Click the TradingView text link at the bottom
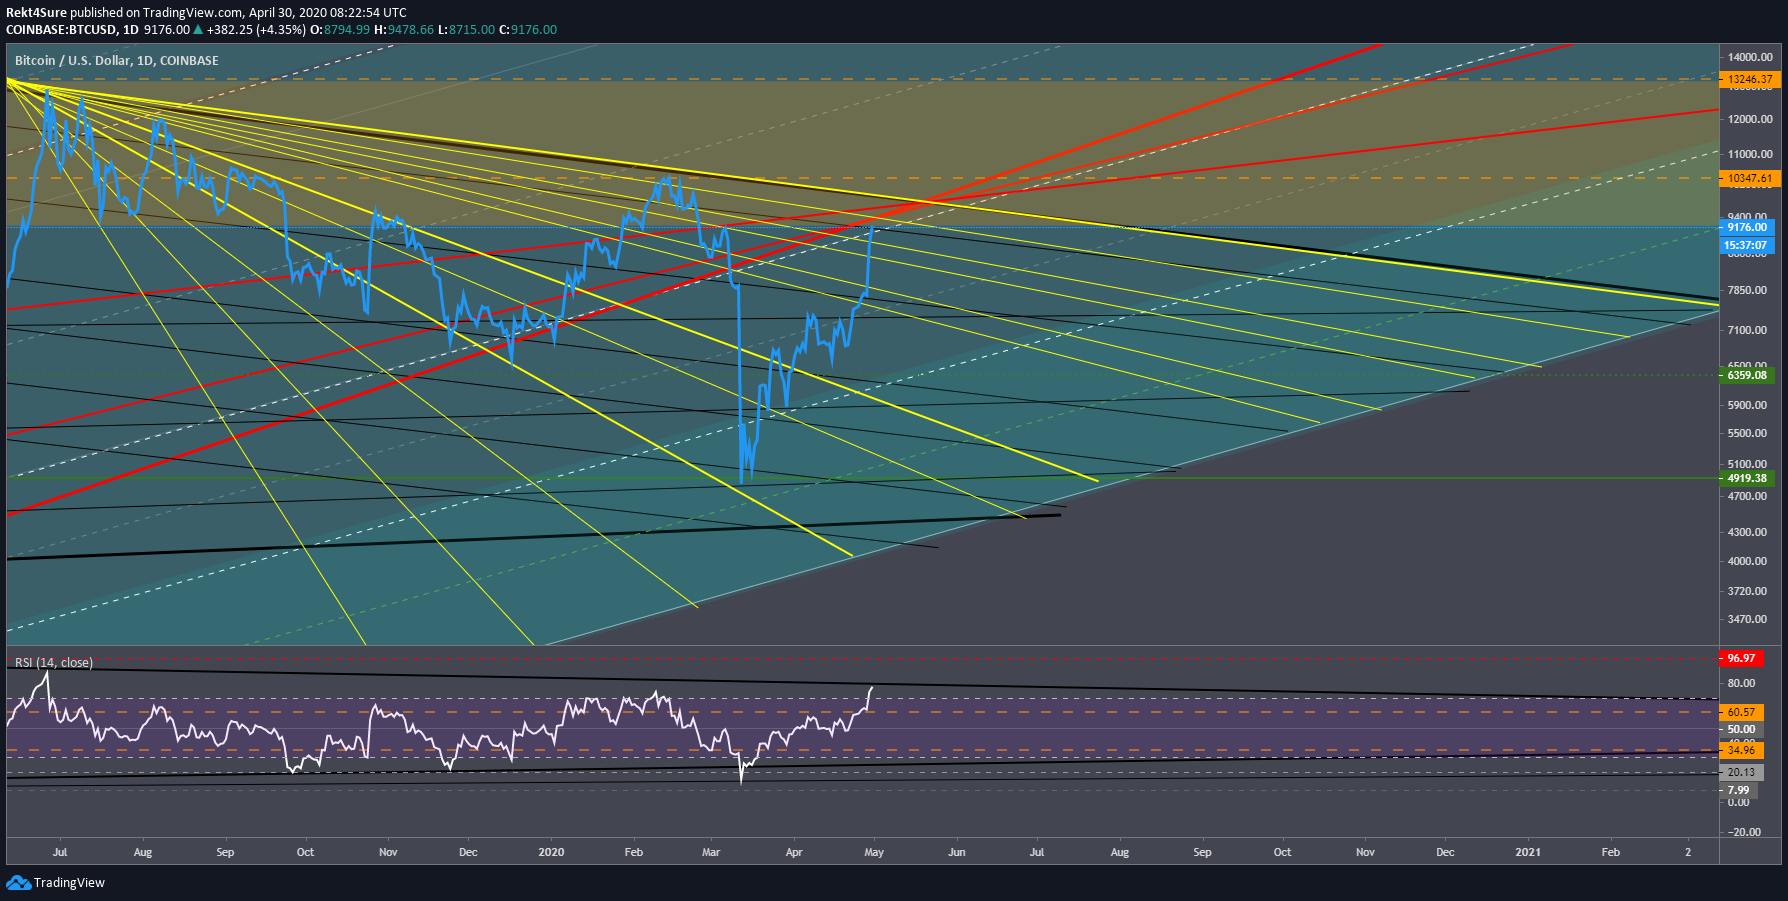Viewport: 1788px width, 901px height. click(x=69, y=882)
